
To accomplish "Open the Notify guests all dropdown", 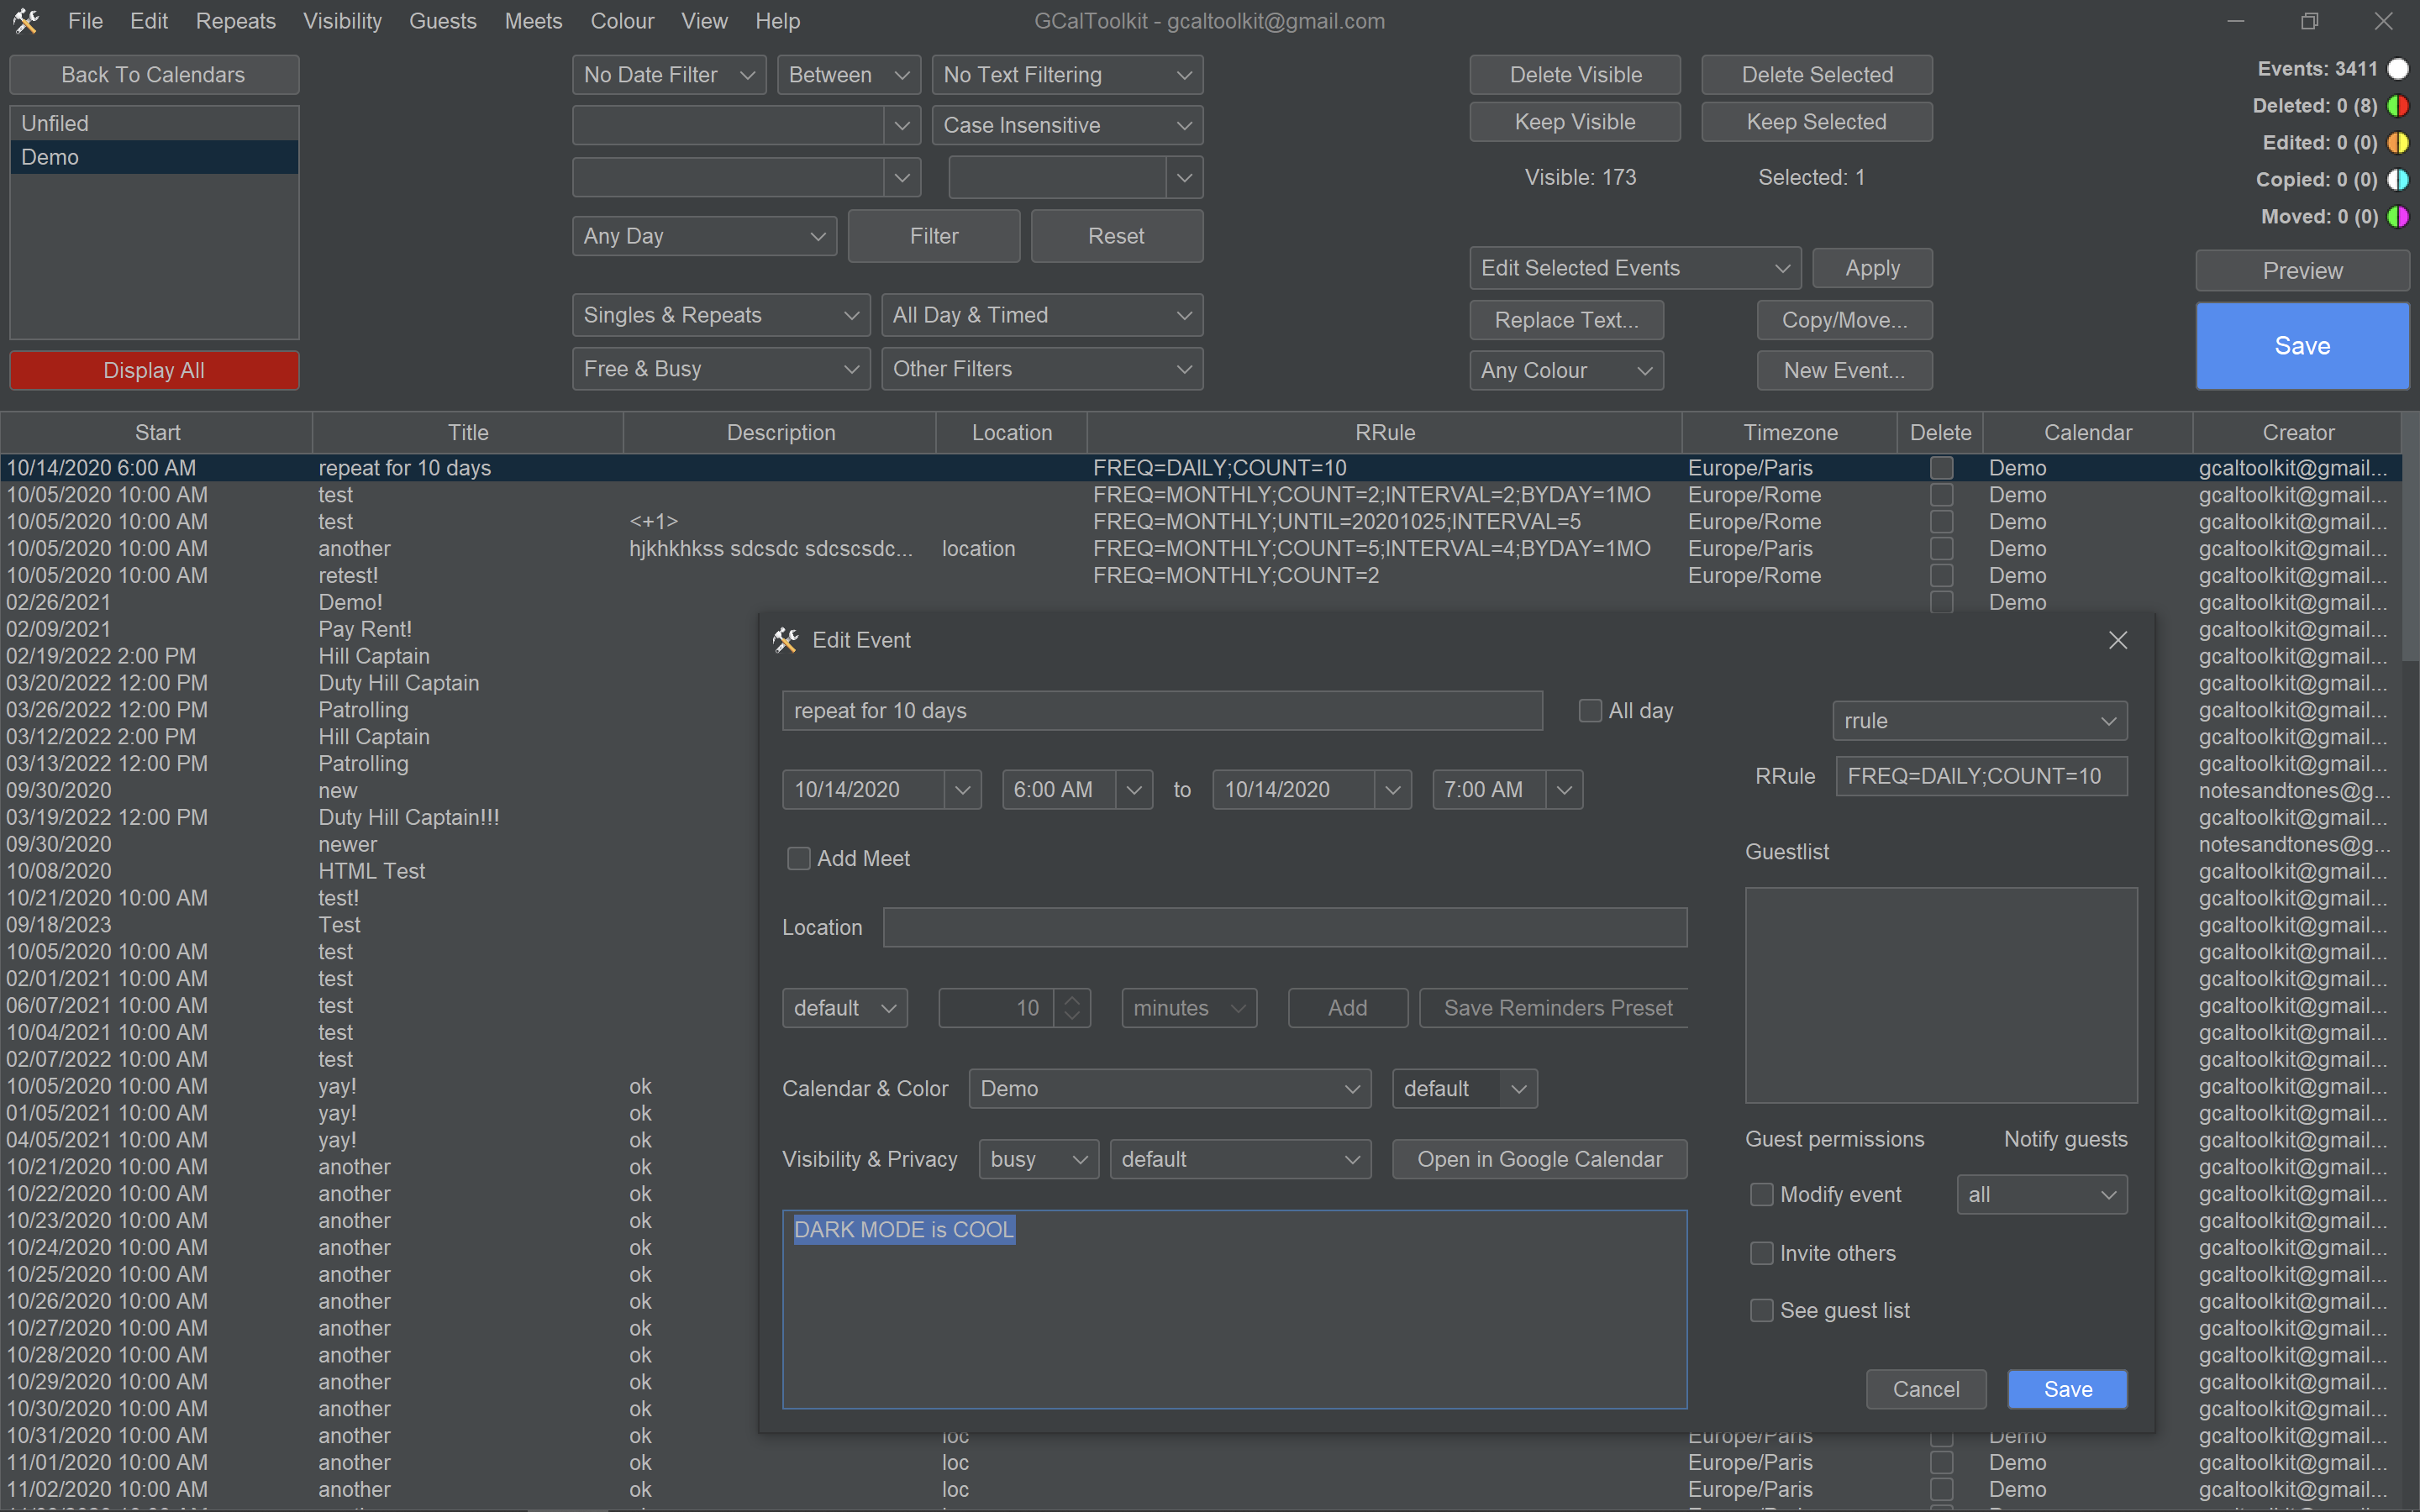I will [2041, 1195].
